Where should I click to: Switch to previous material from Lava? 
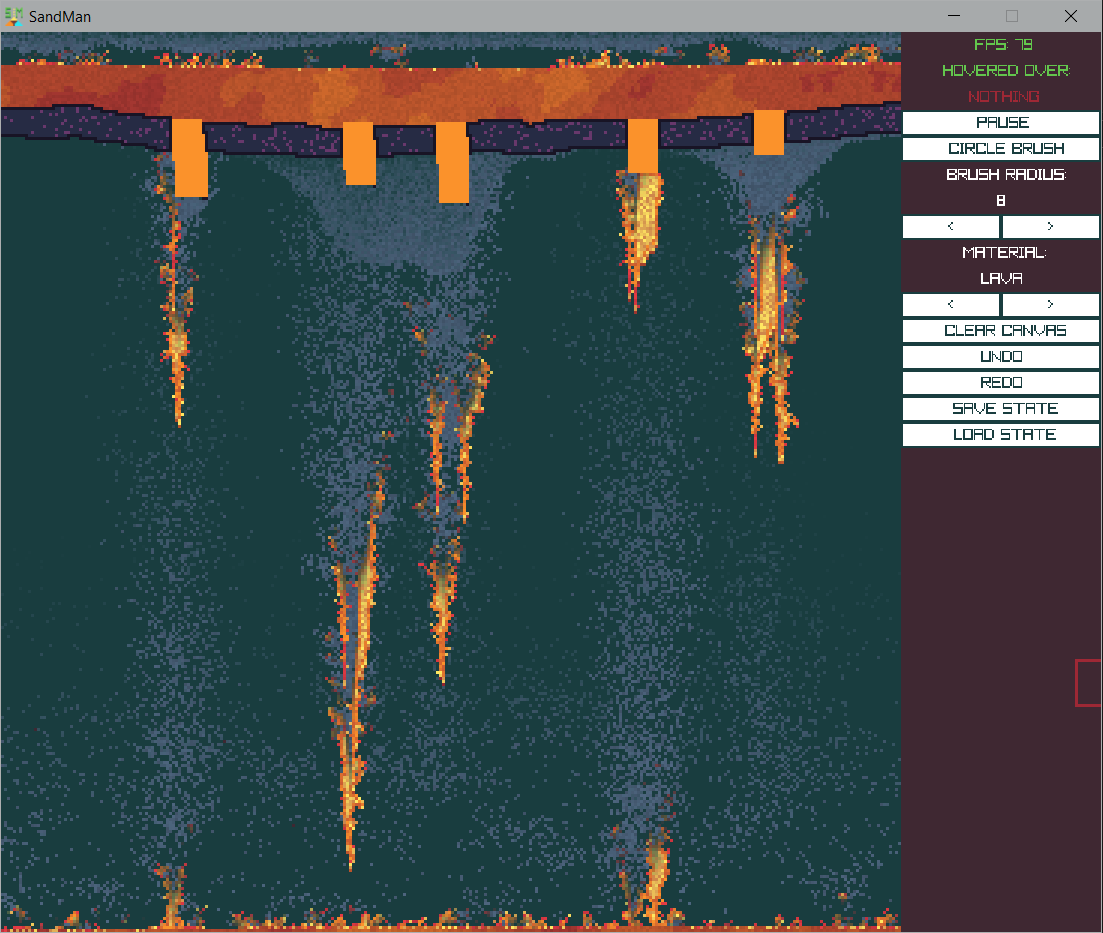pos(951,304)
